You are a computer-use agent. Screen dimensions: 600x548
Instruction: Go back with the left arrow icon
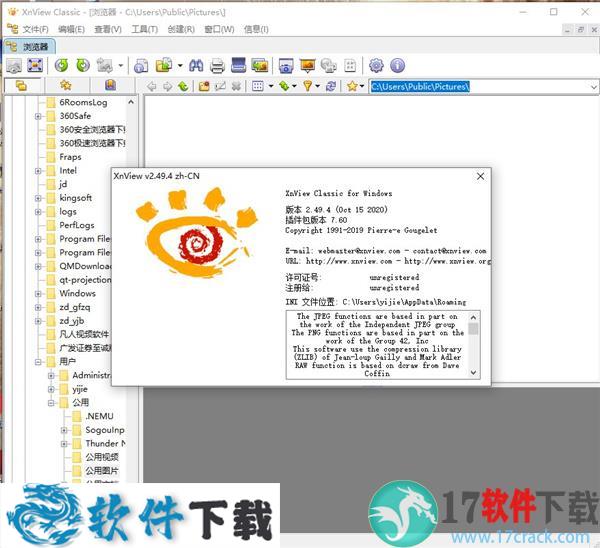pos(152,86)
